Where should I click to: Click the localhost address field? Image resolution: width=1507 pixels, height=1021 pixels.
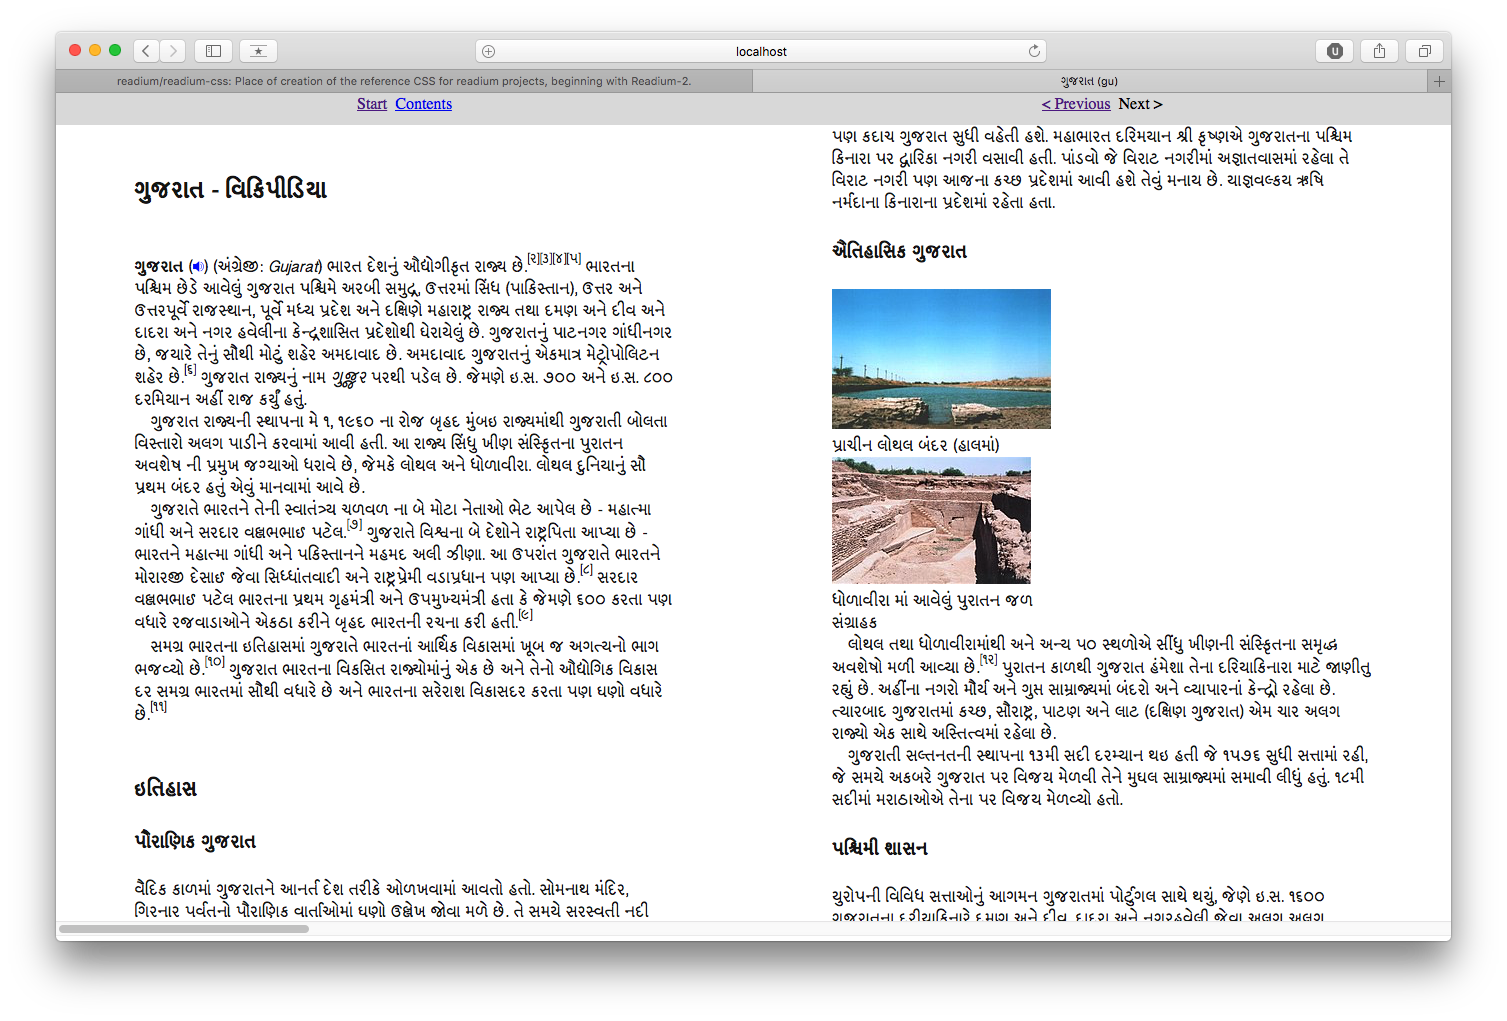pos(760,51)
